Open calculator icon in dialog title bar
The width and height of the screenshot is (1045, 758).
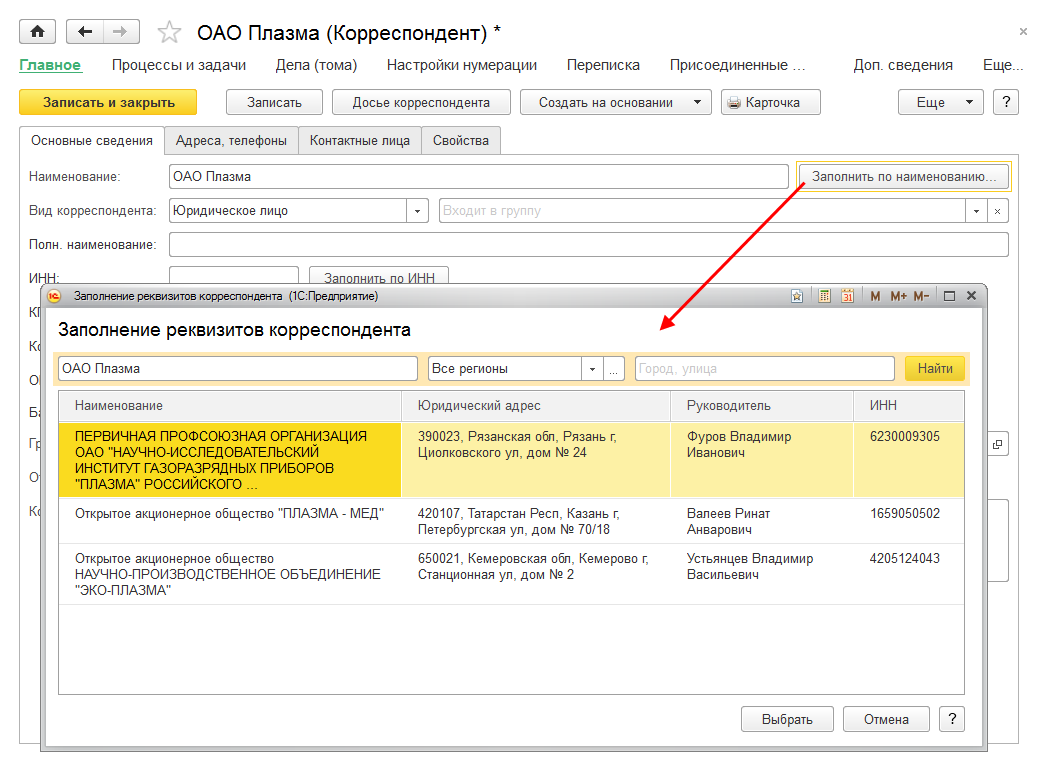point(824,296)
